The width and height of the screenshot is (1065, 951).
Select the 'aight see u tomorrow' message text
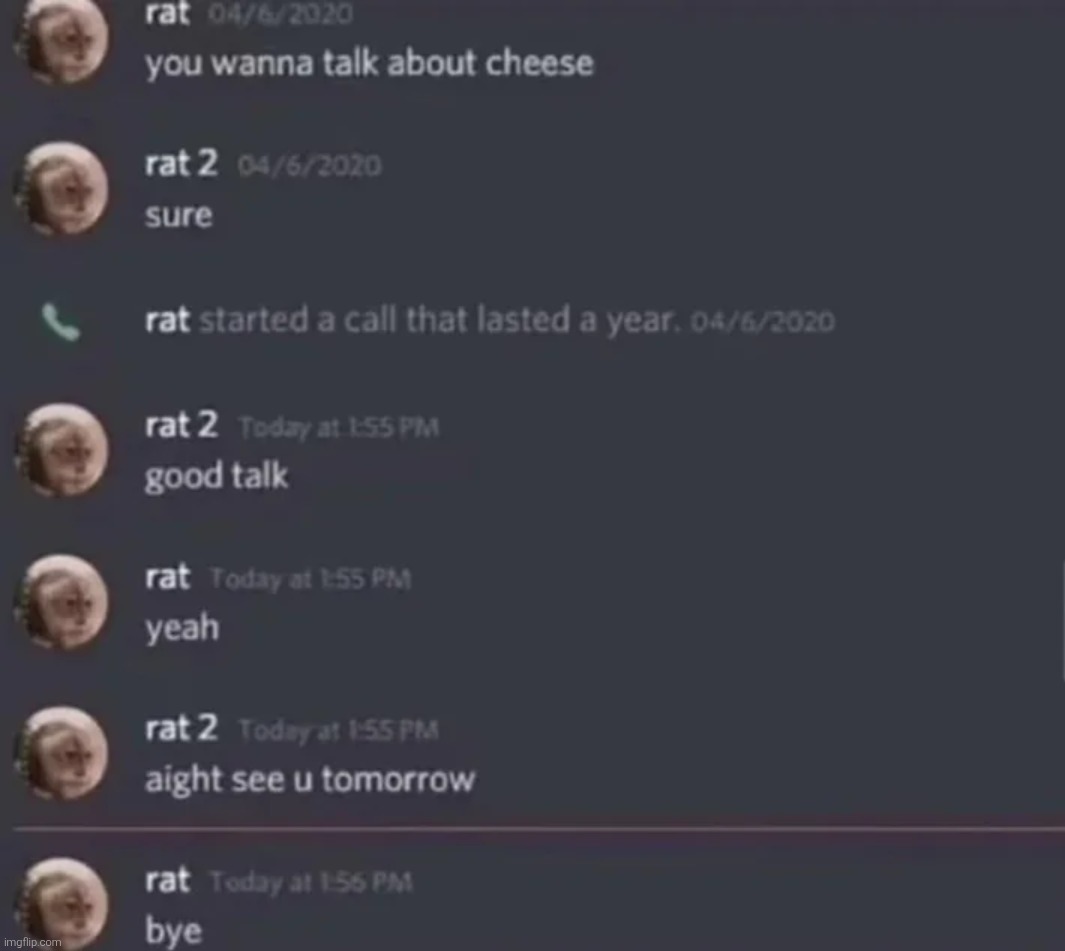click(x=310, y=780)
